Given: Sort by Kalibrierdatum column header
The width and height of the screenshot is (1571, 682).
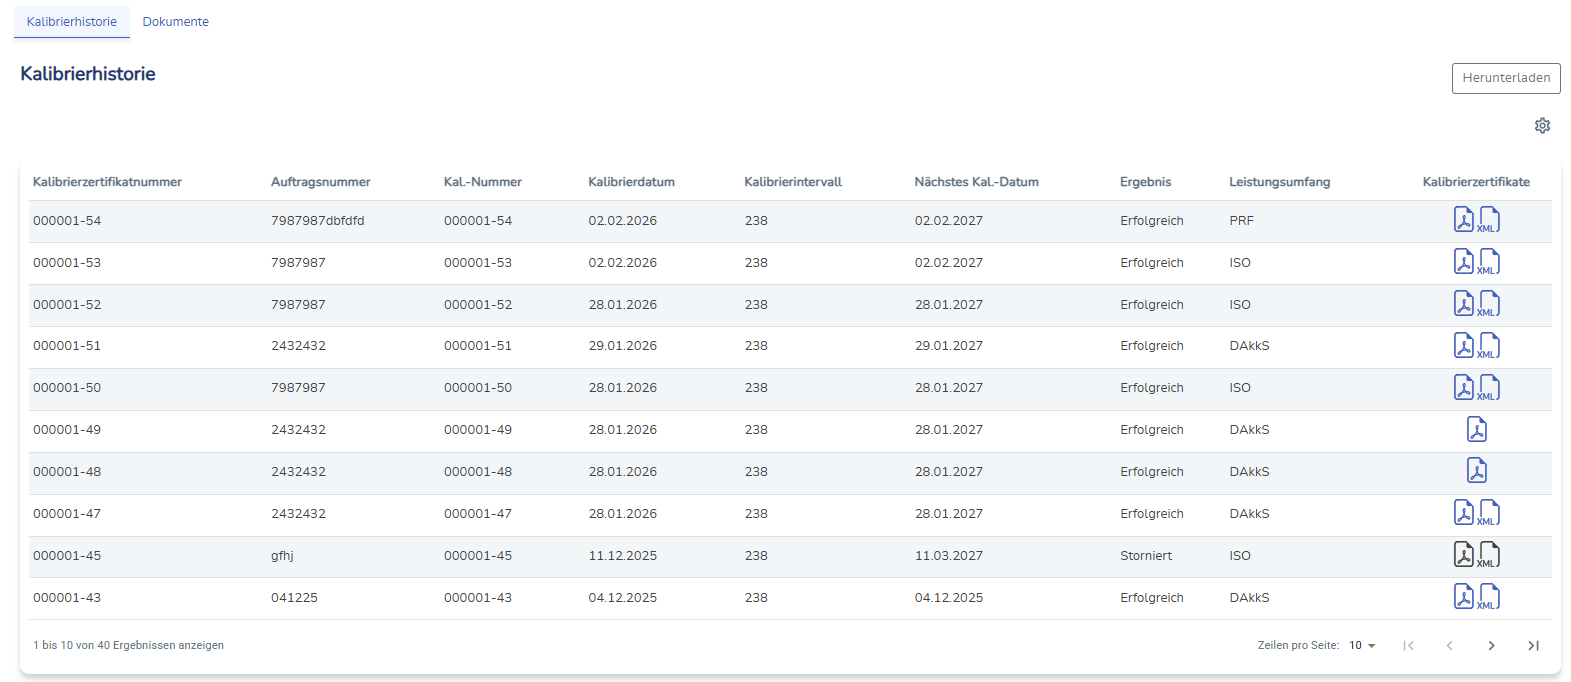Looking at the screenshot, I should [x=631, y=182].
